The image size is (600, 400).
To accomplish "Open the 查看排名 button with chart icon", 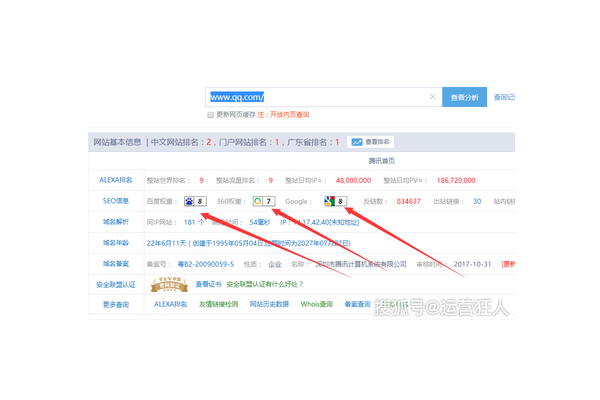I will click(370, 142).
